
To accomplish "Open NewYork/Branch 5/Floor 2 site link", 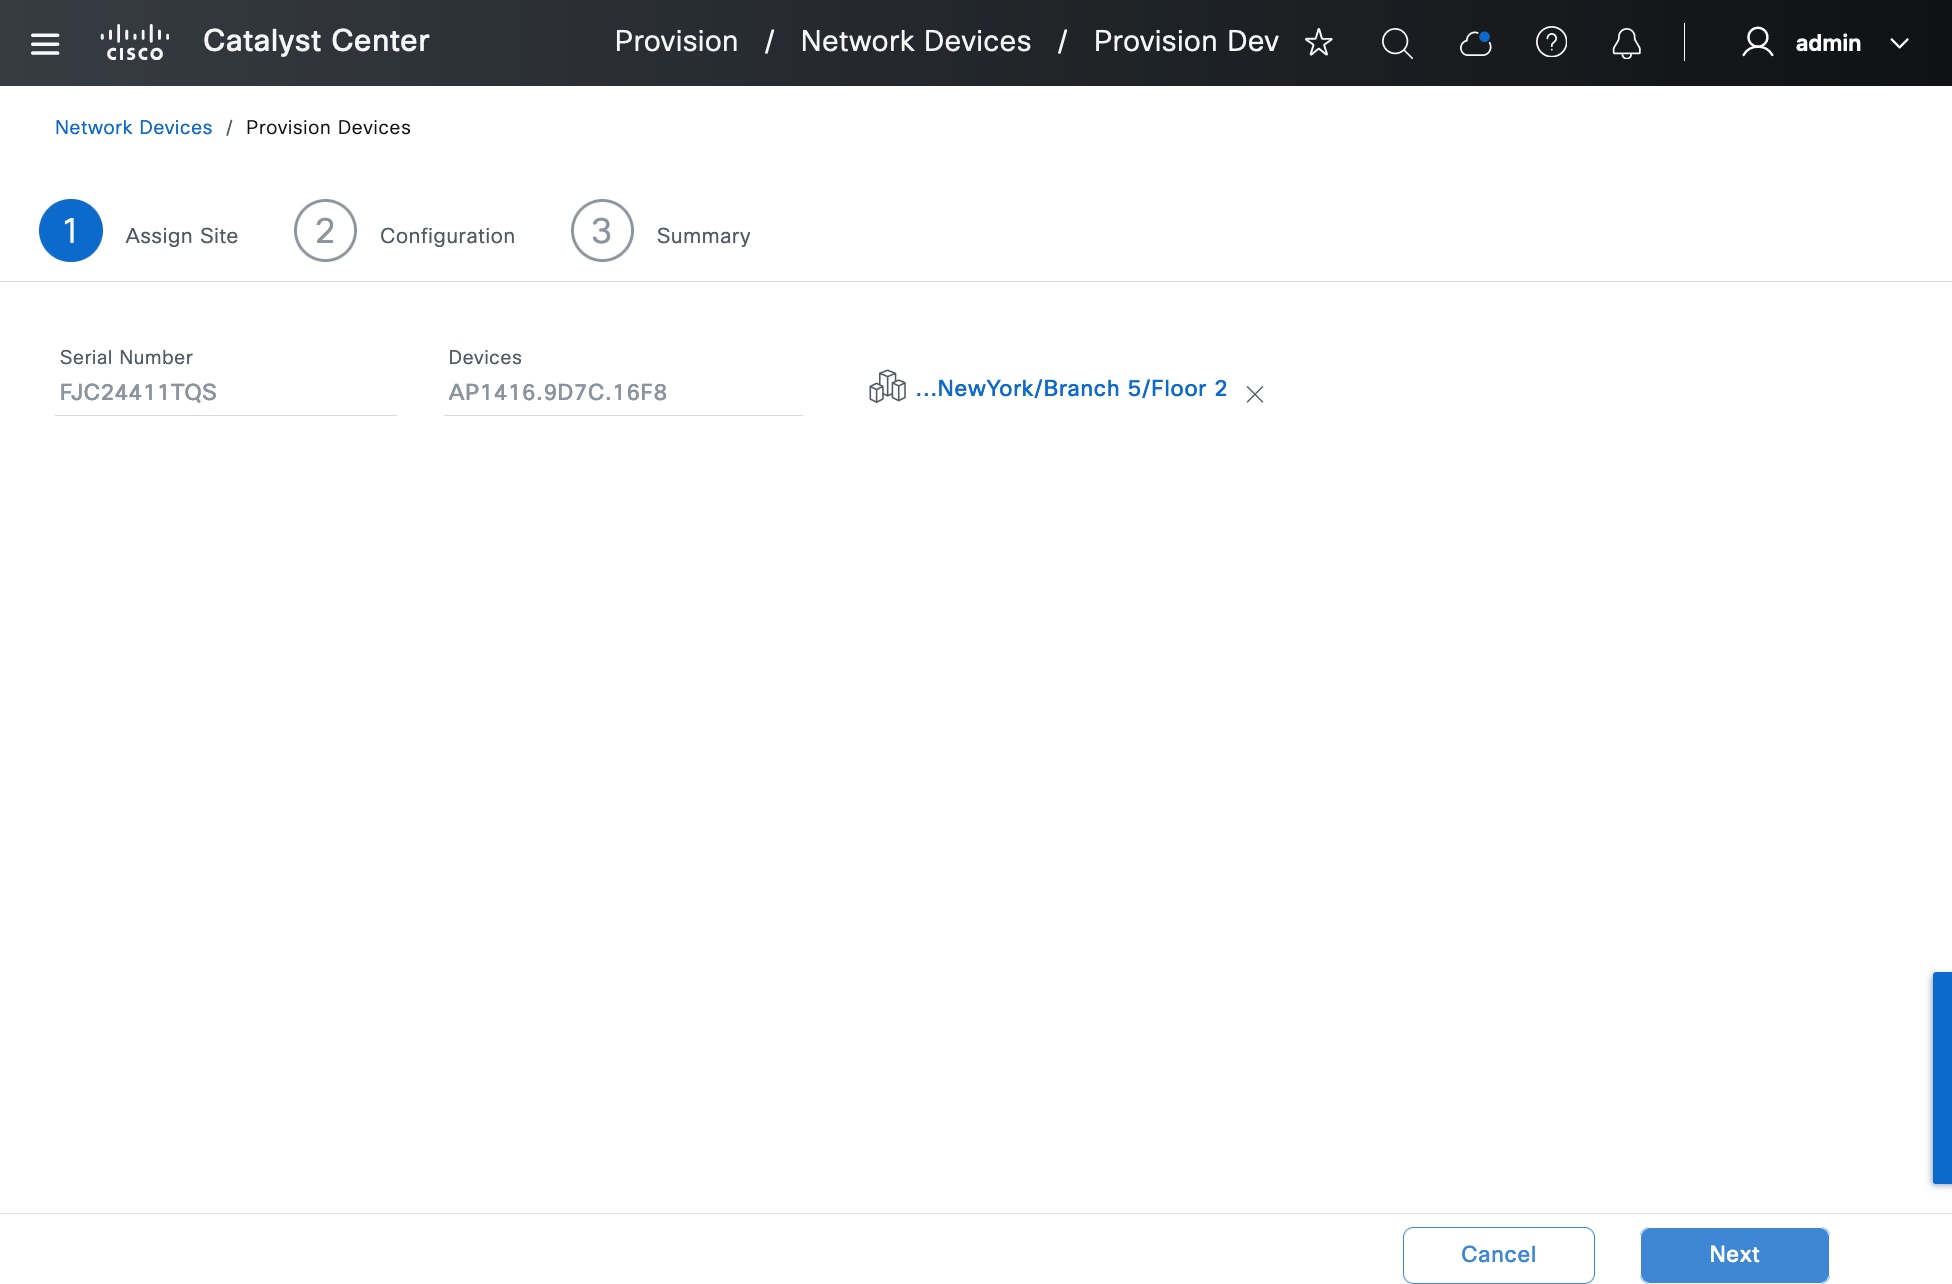I will [x=1071, y=388].
